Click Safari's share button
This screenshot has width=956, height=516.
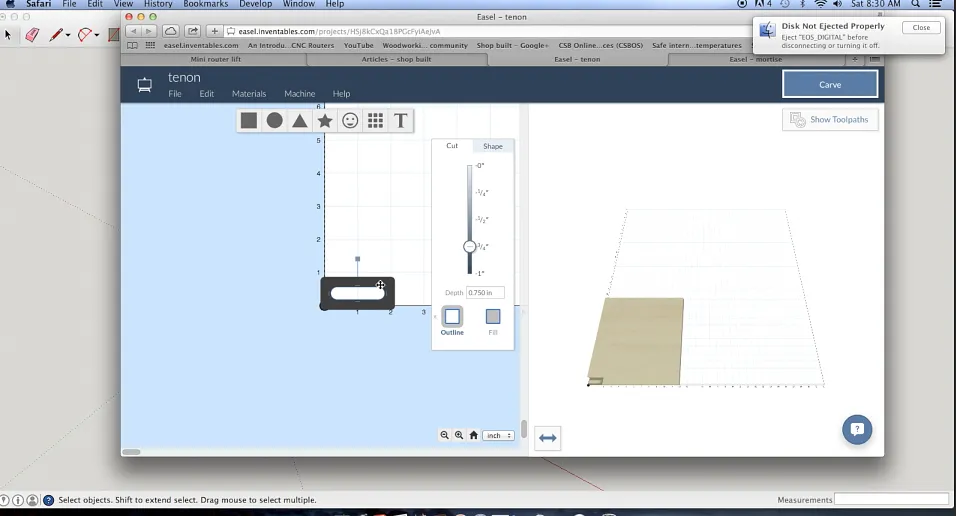pos(193,31)
